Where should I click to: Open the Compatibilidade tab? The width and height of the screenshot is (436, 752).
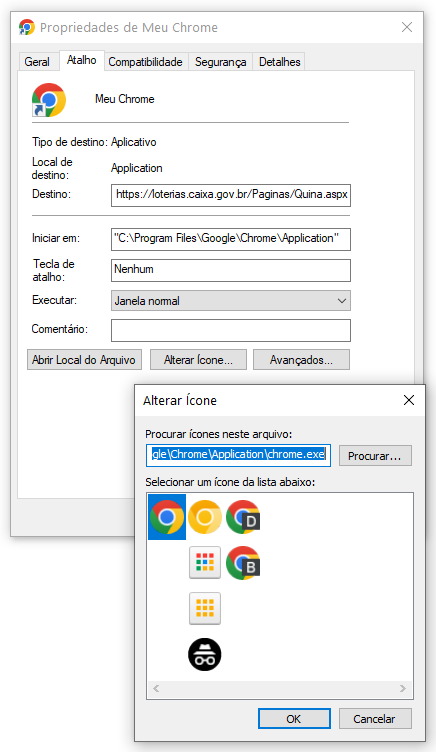[x=145, y=62]
